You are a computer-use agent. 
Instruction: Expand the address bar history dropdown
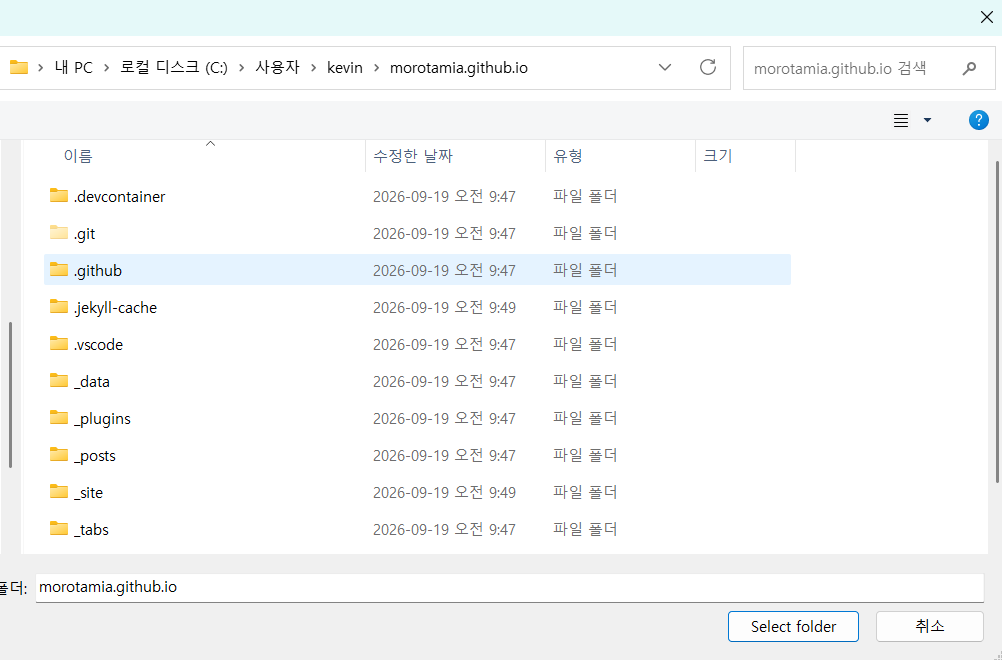click(665, 67)
